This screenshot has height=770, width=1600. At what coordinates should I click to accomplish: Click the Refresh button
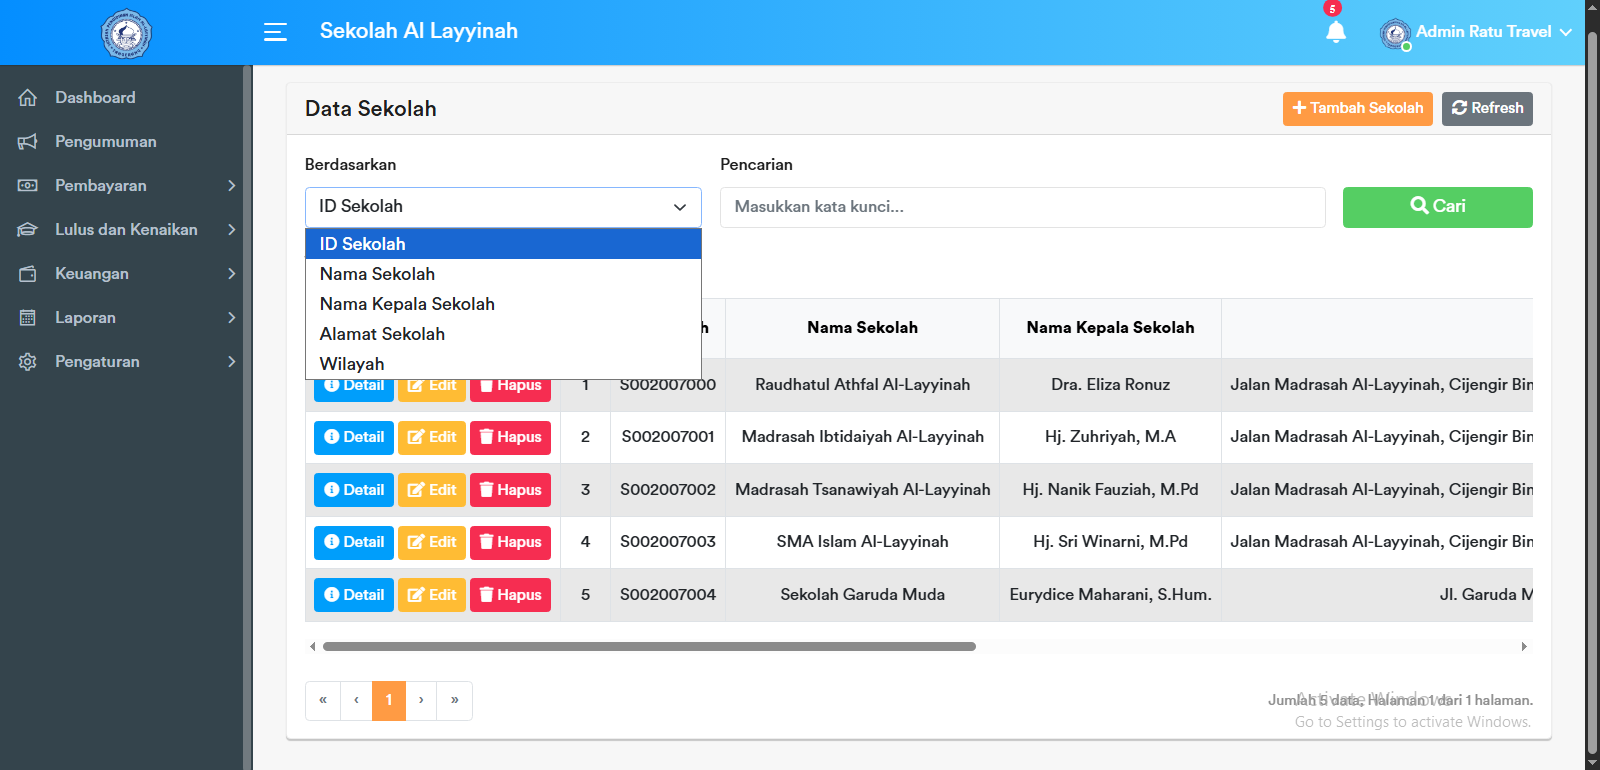click(x=1487, y=108)
